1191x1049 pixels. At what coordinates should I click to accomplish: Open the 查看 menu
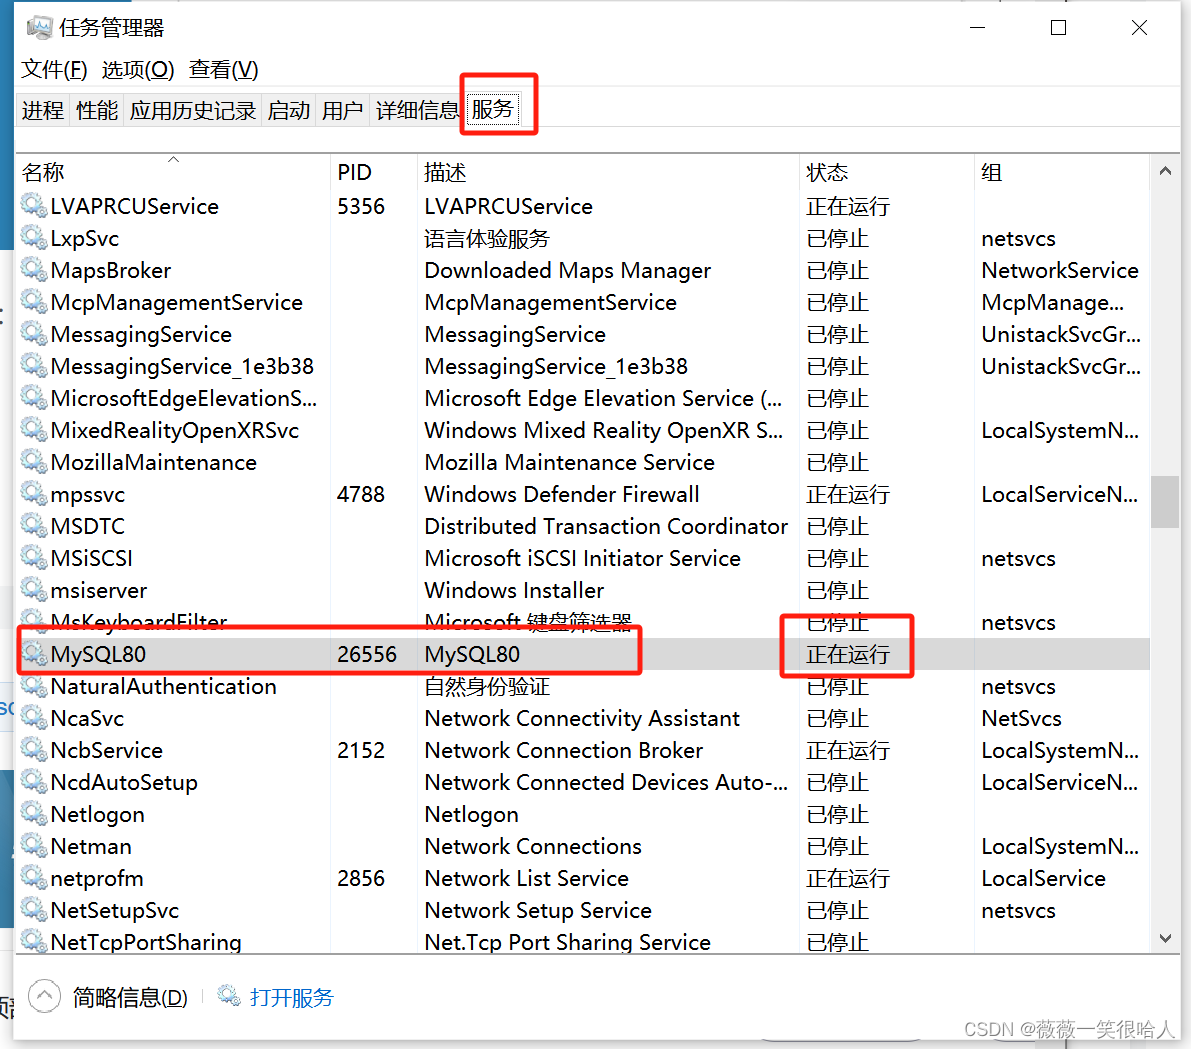(x=222, y=70)
